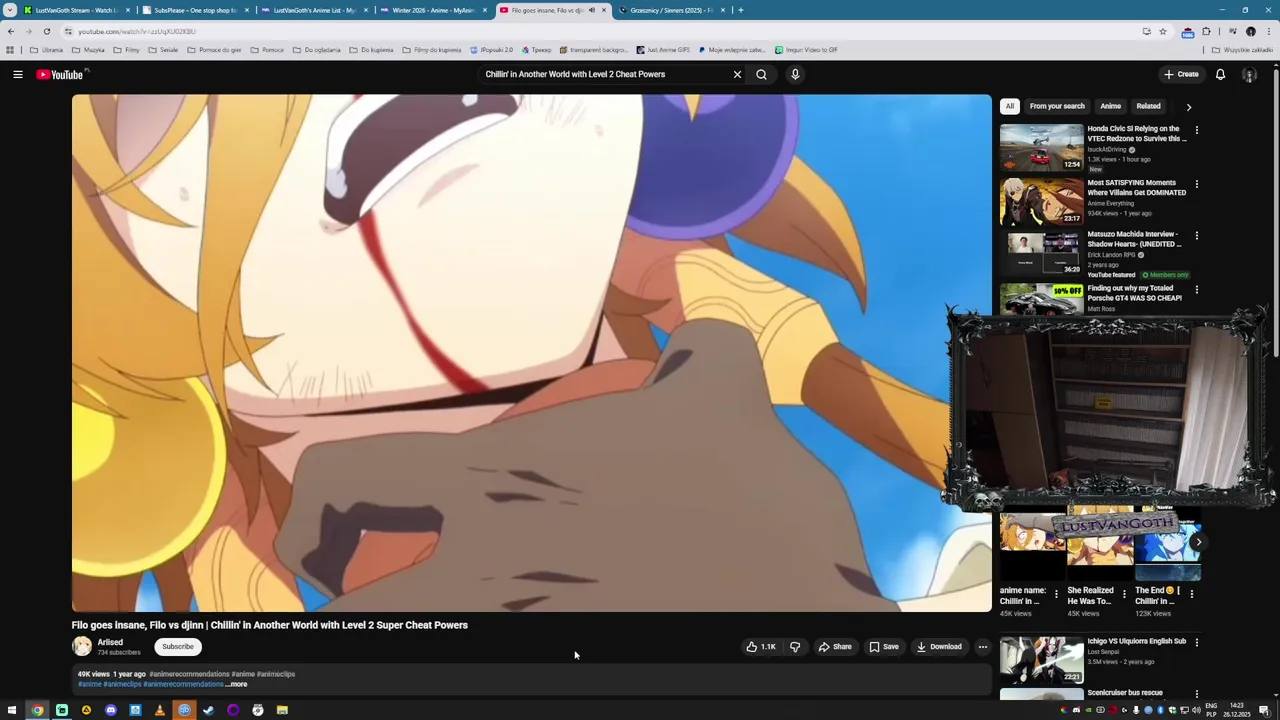Mute the tab playing audio
Screen dimensions: 1280x720
point(591,10)
